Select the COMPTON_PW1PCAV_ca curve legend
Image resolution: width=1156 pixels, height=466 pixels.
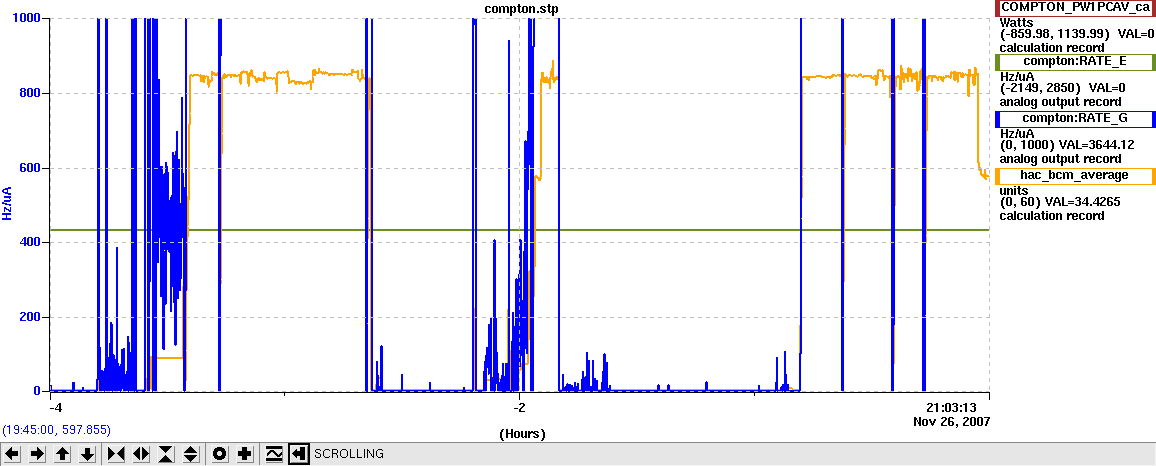point(1075,7)
